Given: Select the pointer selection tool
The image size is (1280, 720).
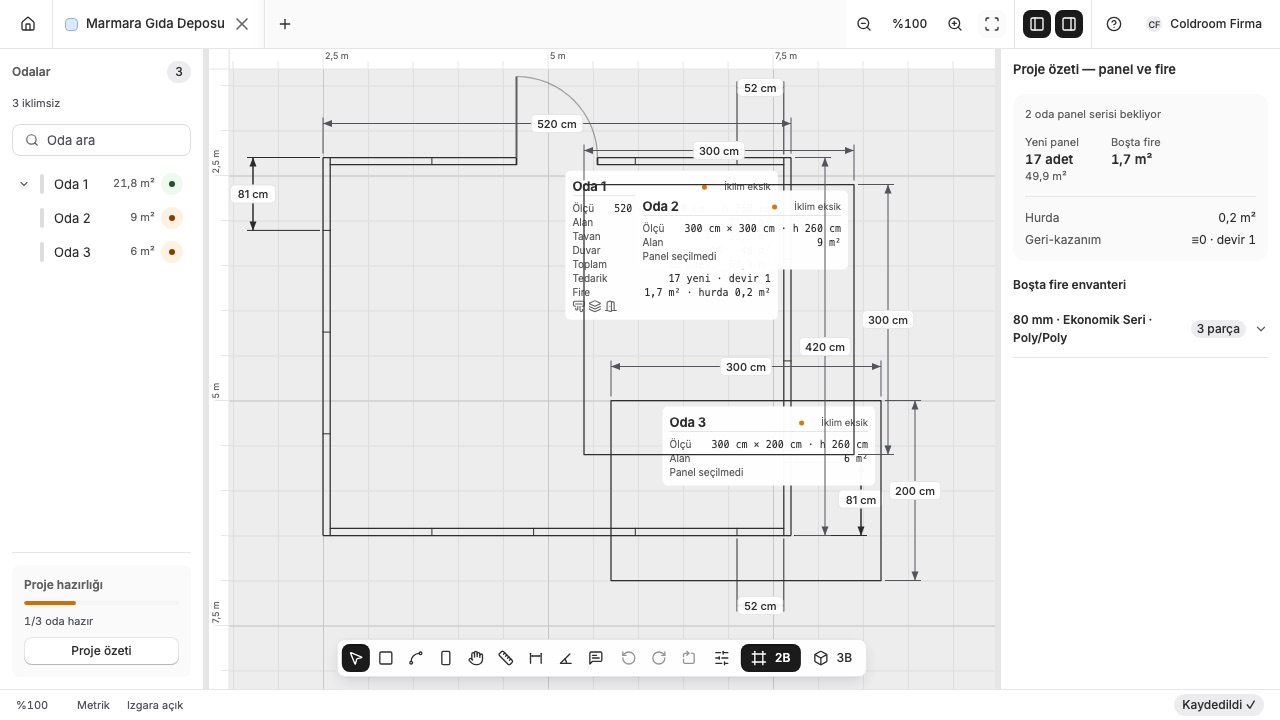Looking at the screenshot, I should pyautogui.click(x=356, y=658).
